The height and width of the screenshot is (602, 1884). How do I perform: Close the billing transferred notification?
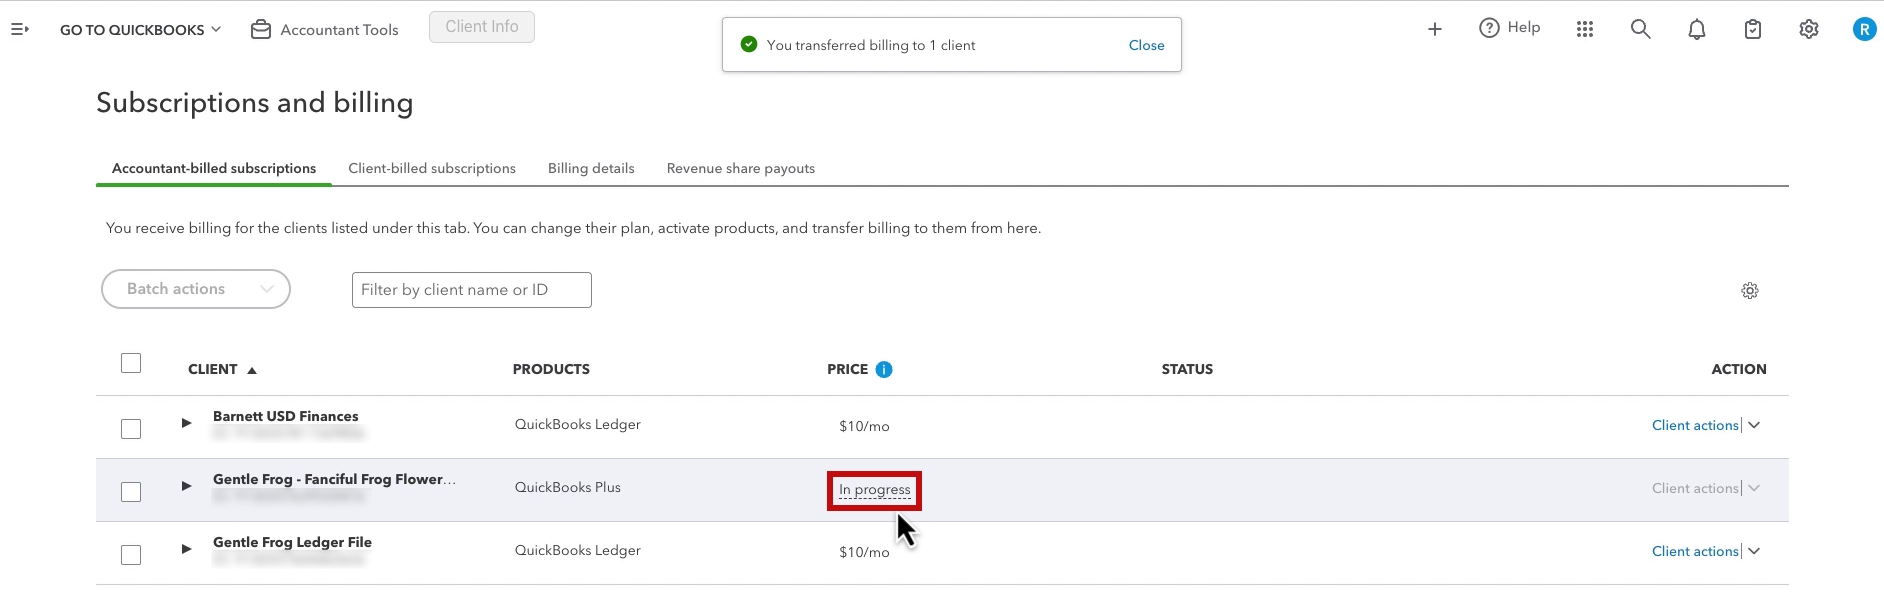click(x=1147, y=45)
